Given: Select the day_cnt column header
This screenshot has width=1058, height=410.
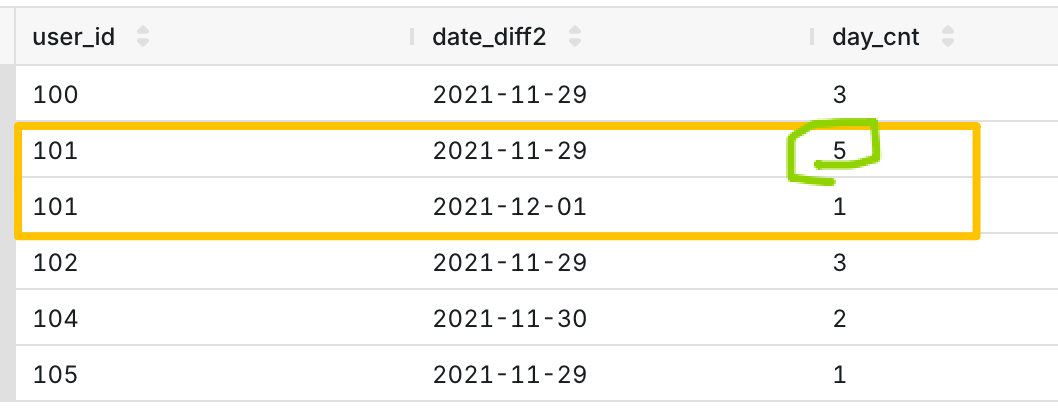Looking at the screenshot, I should 876,38.
